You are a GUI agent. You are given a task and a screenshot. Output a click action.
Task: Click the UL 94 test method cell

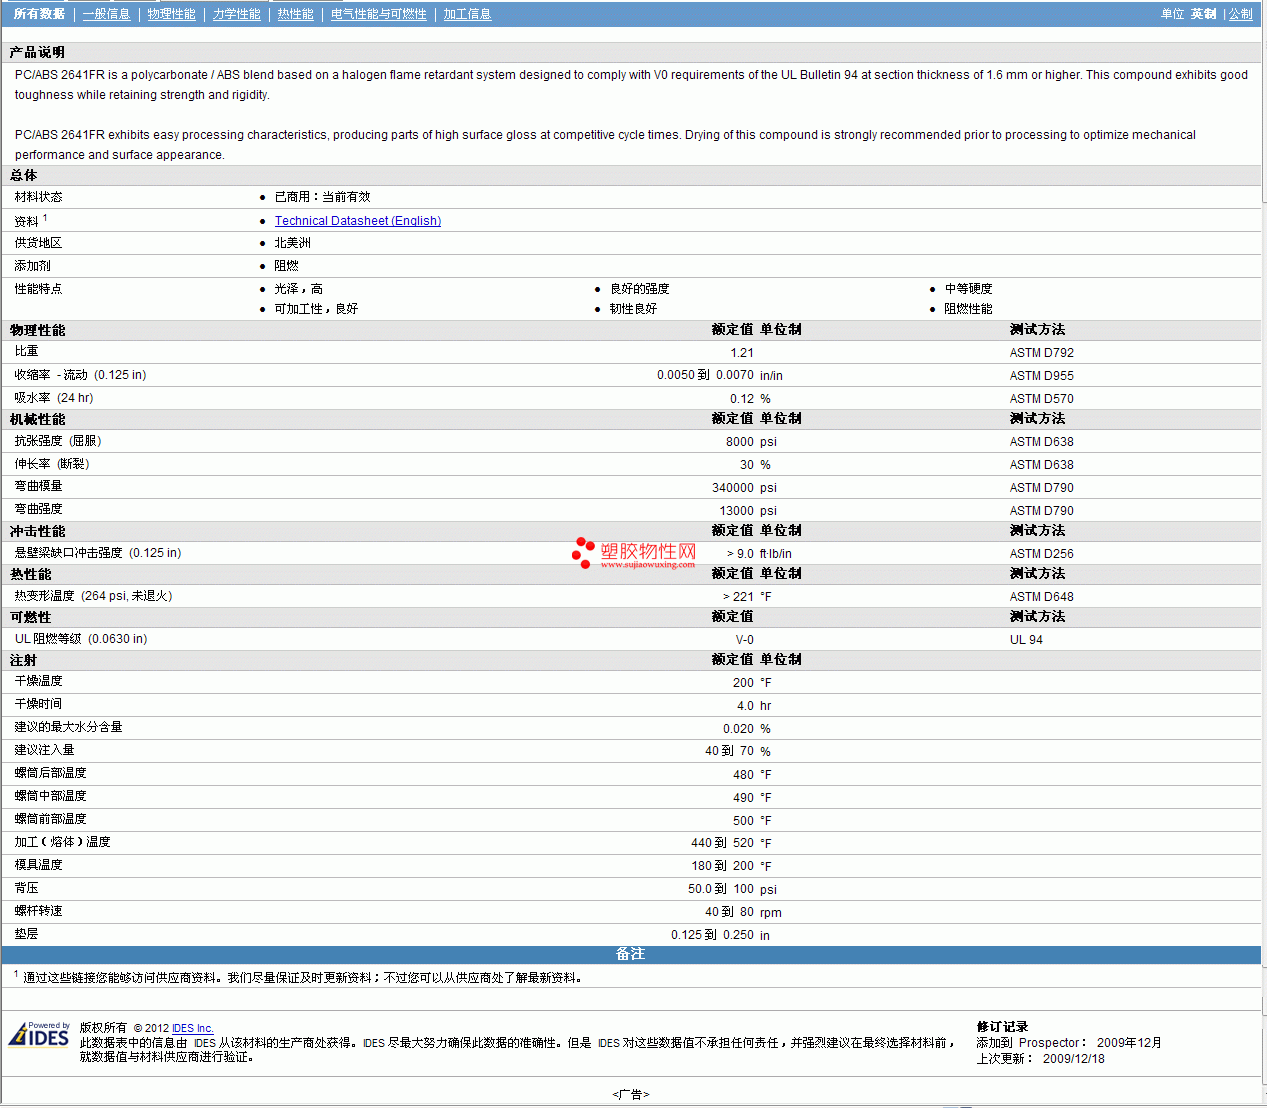coord(1025,640)
